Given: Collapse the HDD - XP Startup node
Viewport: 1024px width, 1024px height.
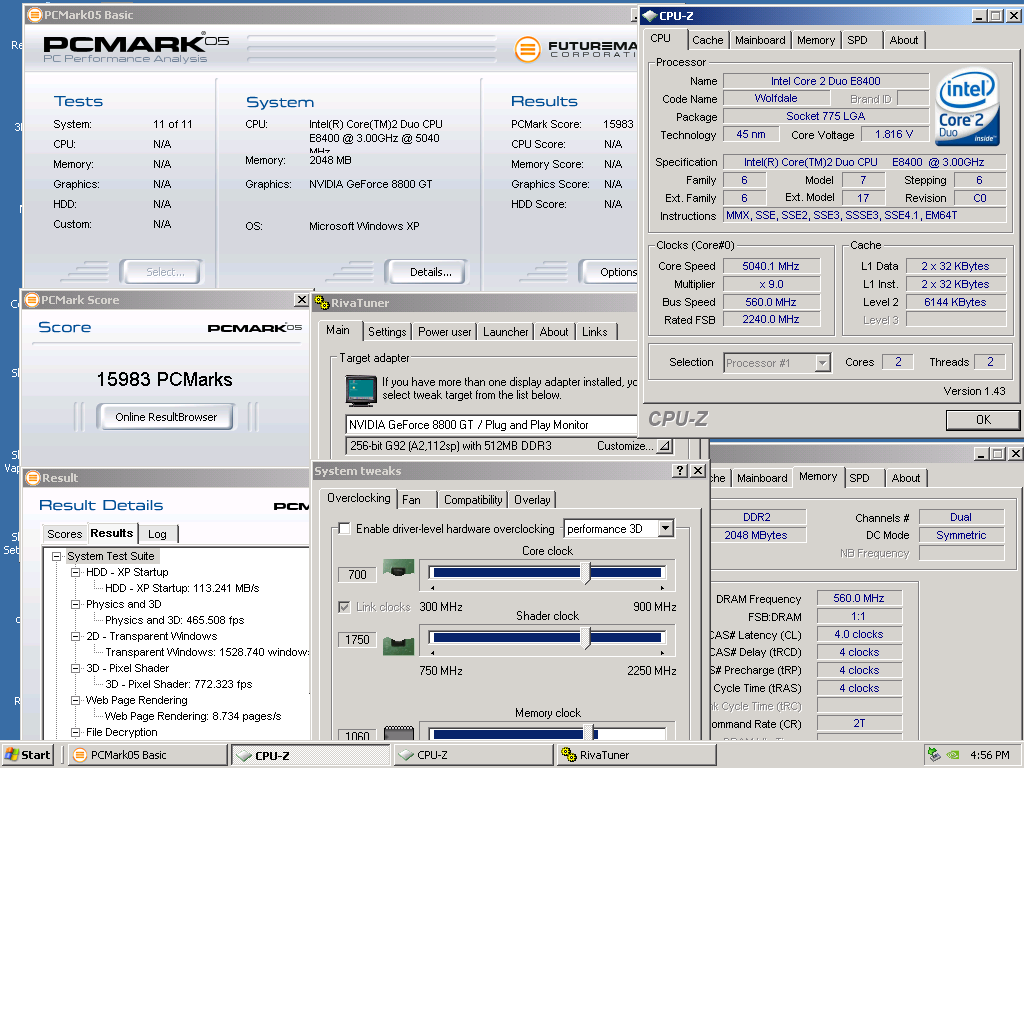Looking at the screenshot, I should coord(76,572).
